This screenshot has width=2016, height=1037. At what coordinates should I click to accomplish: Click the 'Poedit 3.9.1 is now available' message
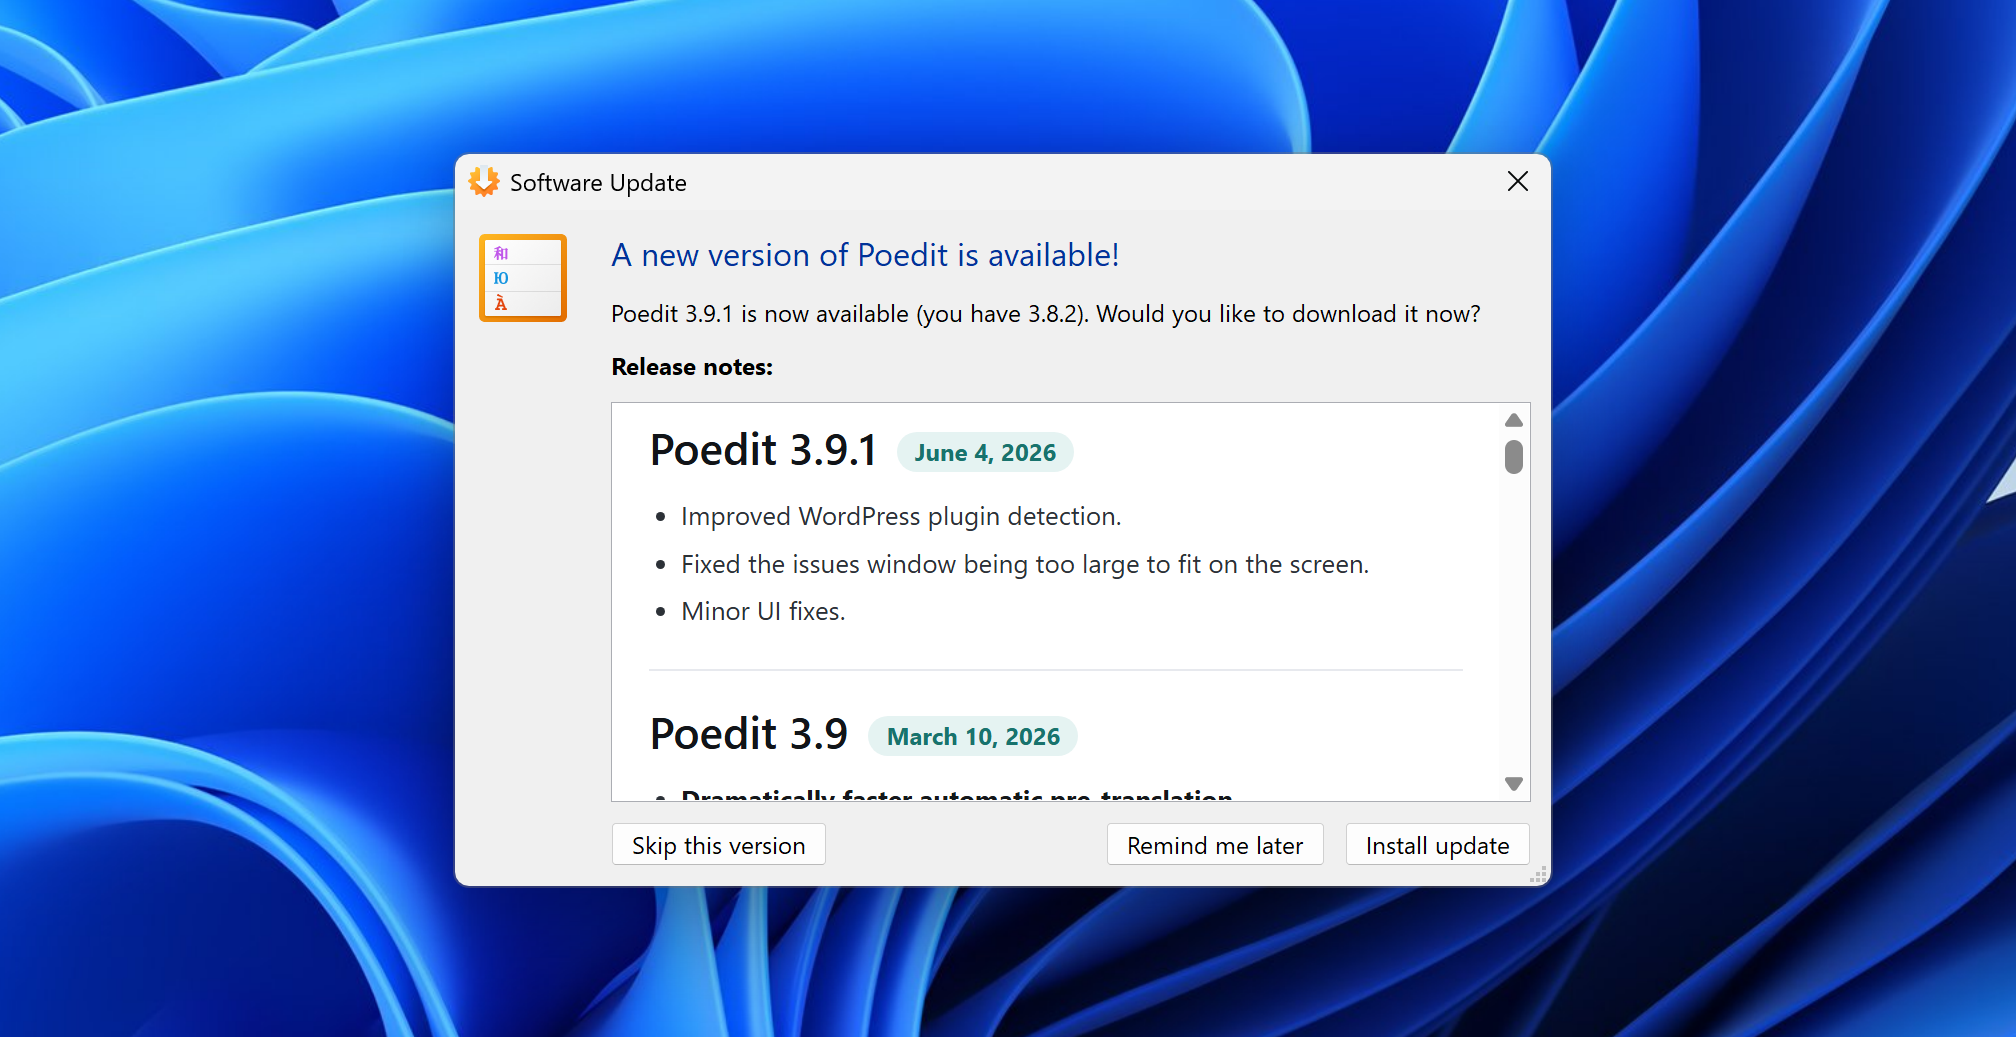[x=1046, y=314]
